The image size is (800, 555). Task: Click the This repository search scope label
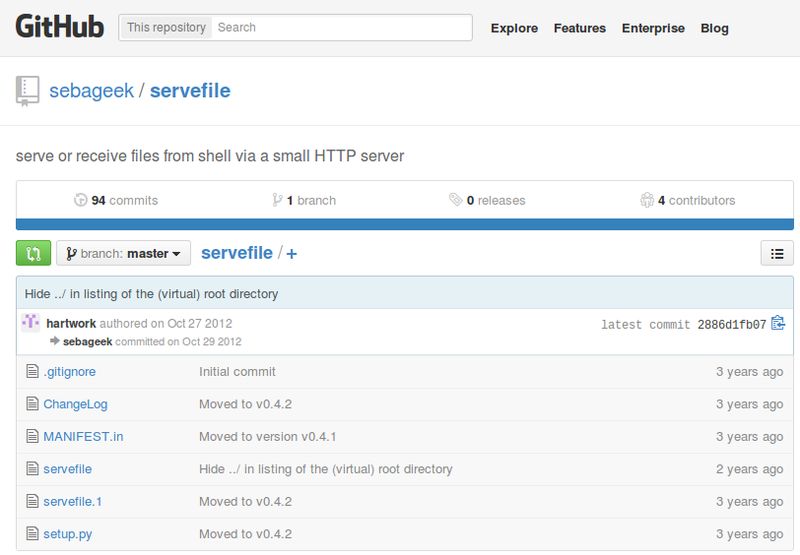point(166,27)
